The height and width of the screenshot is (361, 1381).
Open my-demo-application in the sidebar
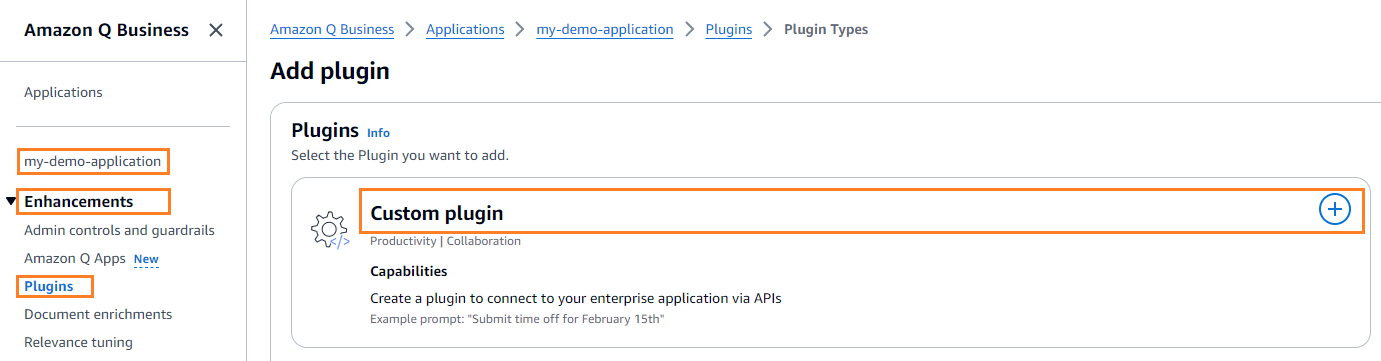[x=93, y=161]
